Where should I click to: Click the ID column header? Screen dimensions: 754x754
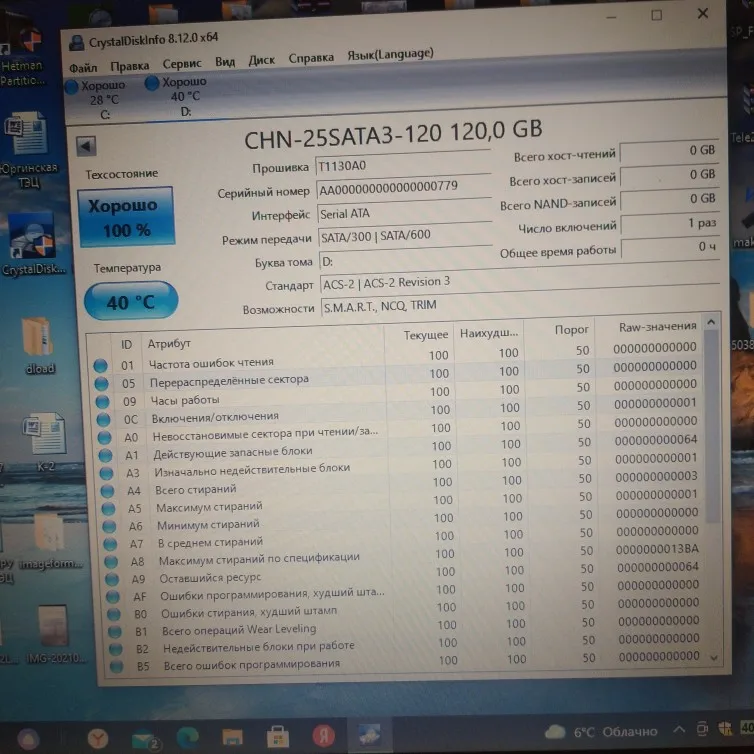tap(126, 345)
